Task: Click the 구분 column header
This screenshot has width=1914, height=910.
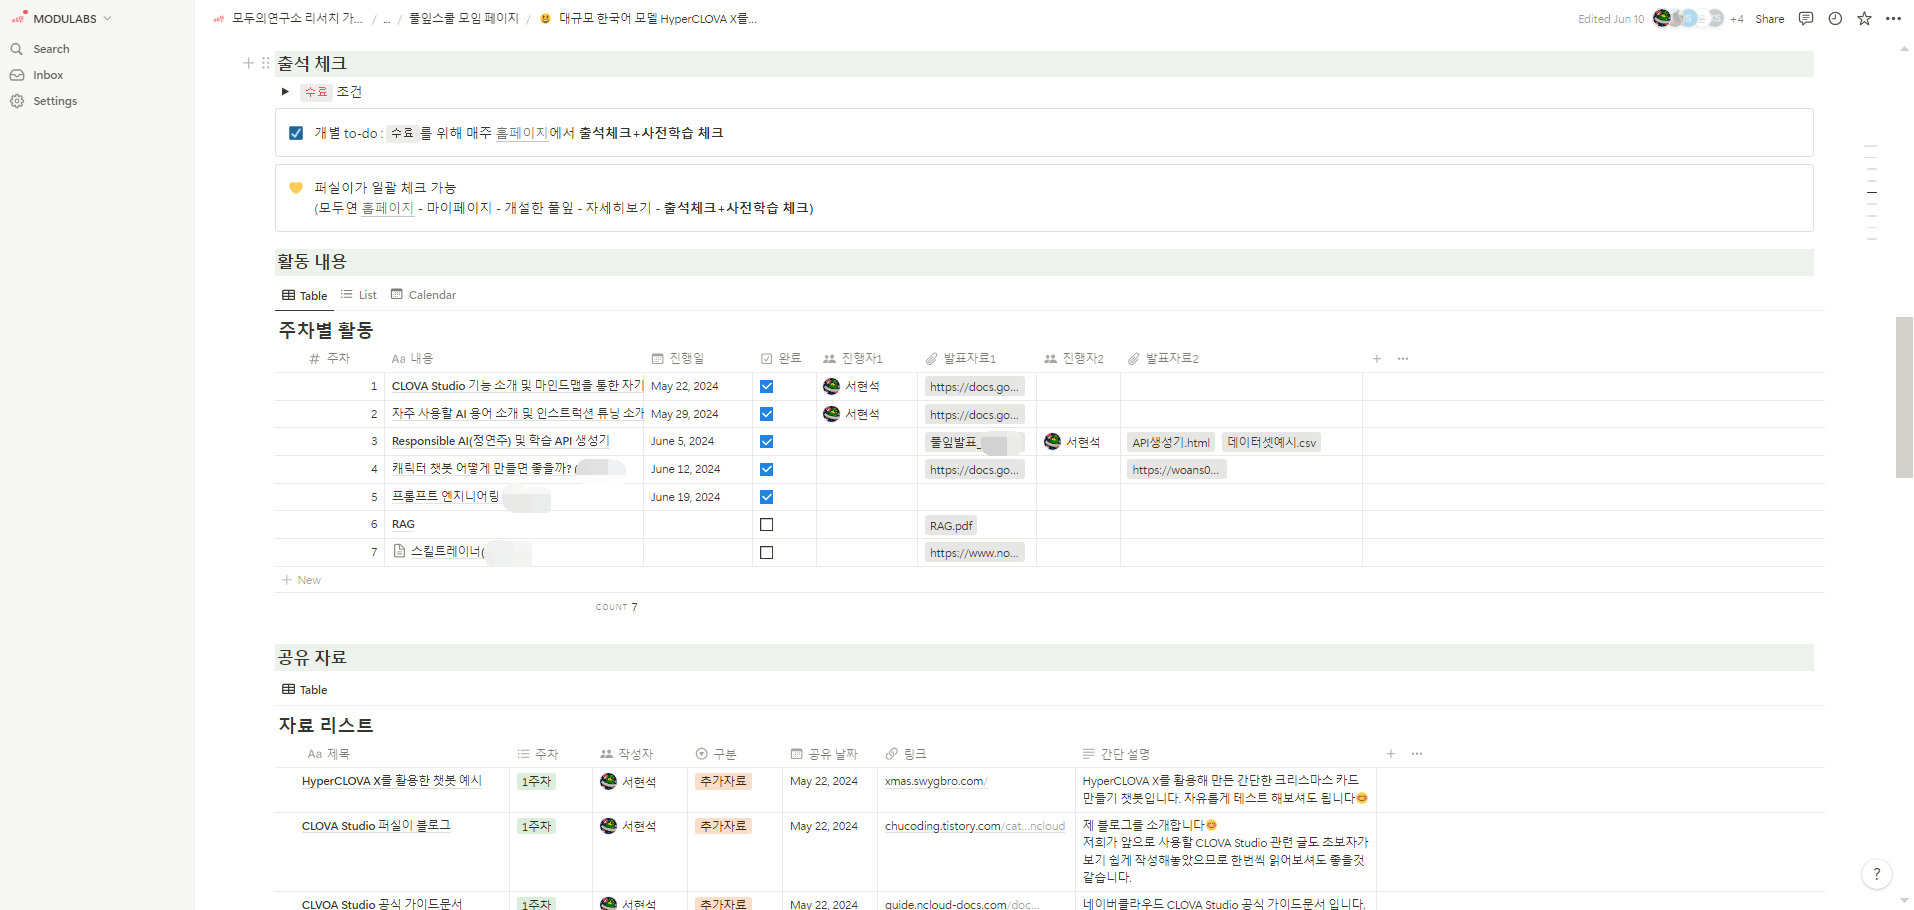Action: [x=716, y=754]
